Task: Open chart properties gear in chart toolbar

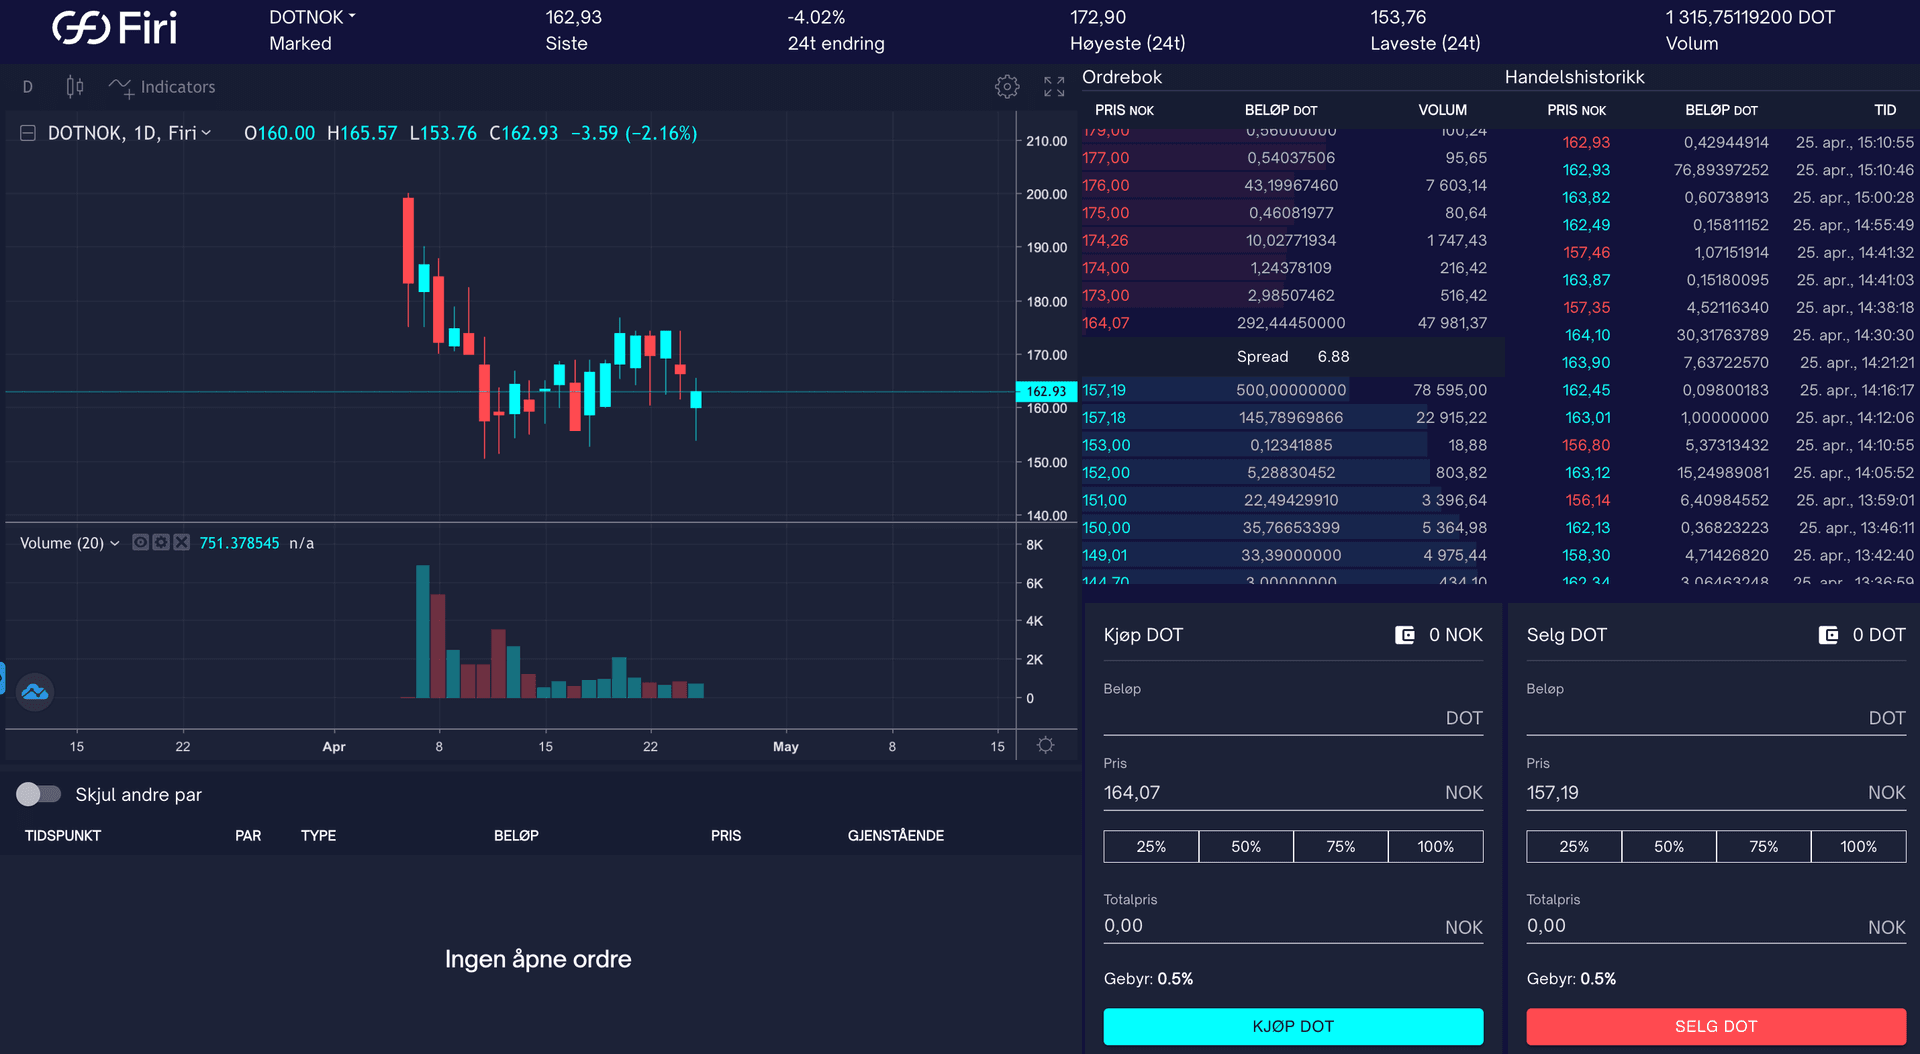Action: pyautogui.click(x=1007, y=87)
